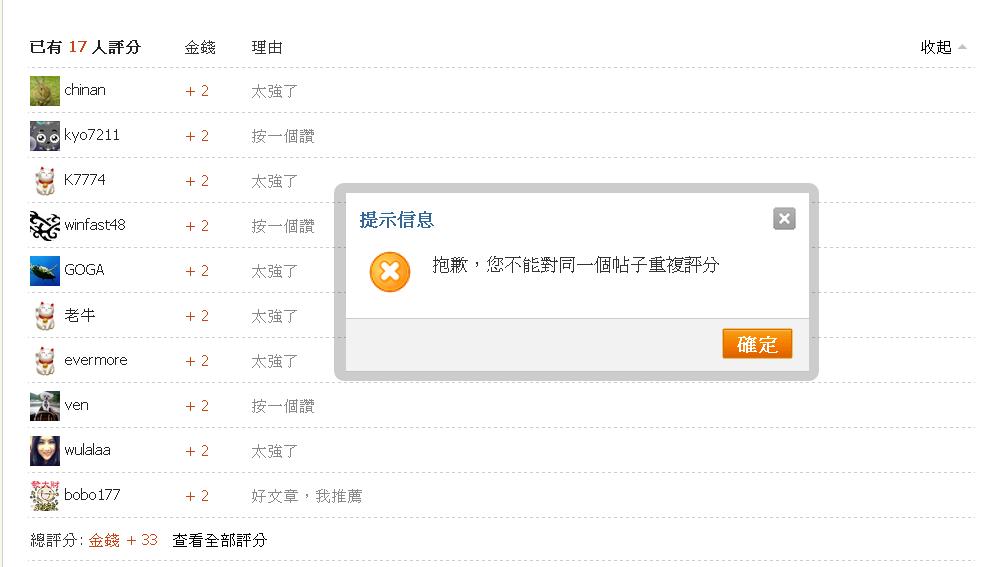Visit kyo7211's profile link
This screenshot has height=567, width=999.
coord(92,135)
